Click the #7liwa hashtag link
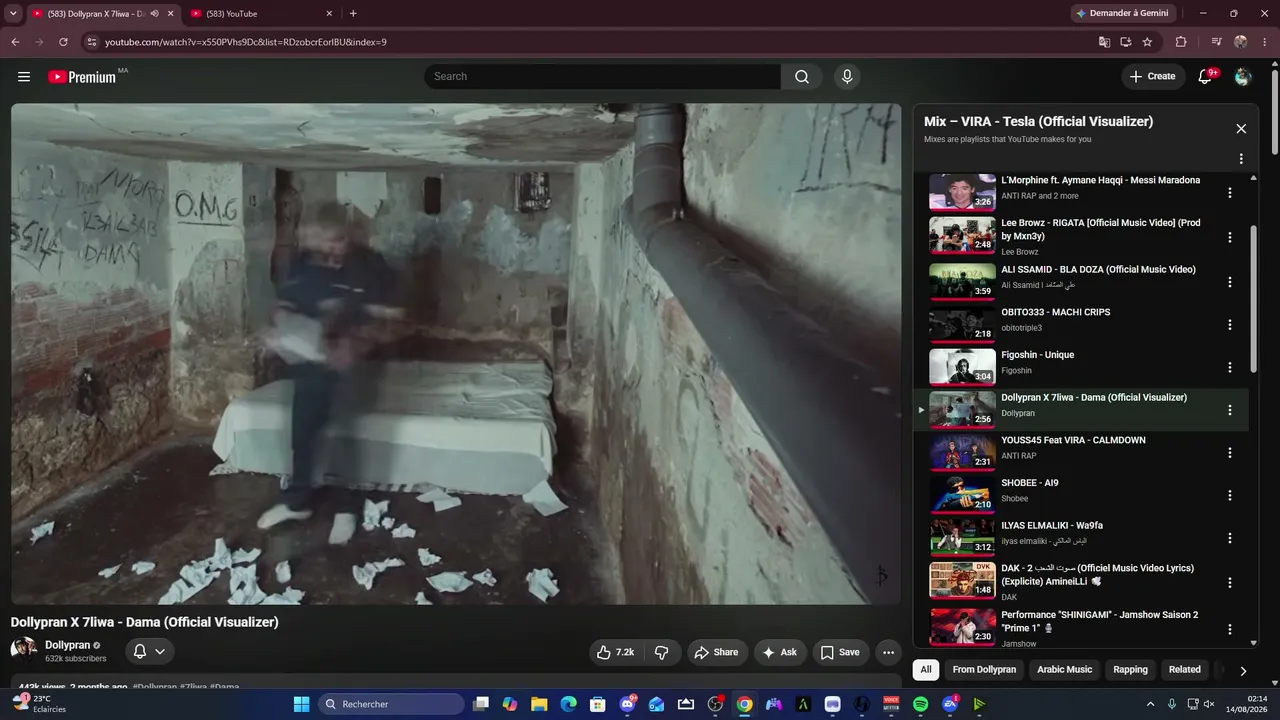Screen dimensions: 1280x720 pos(193,687)
